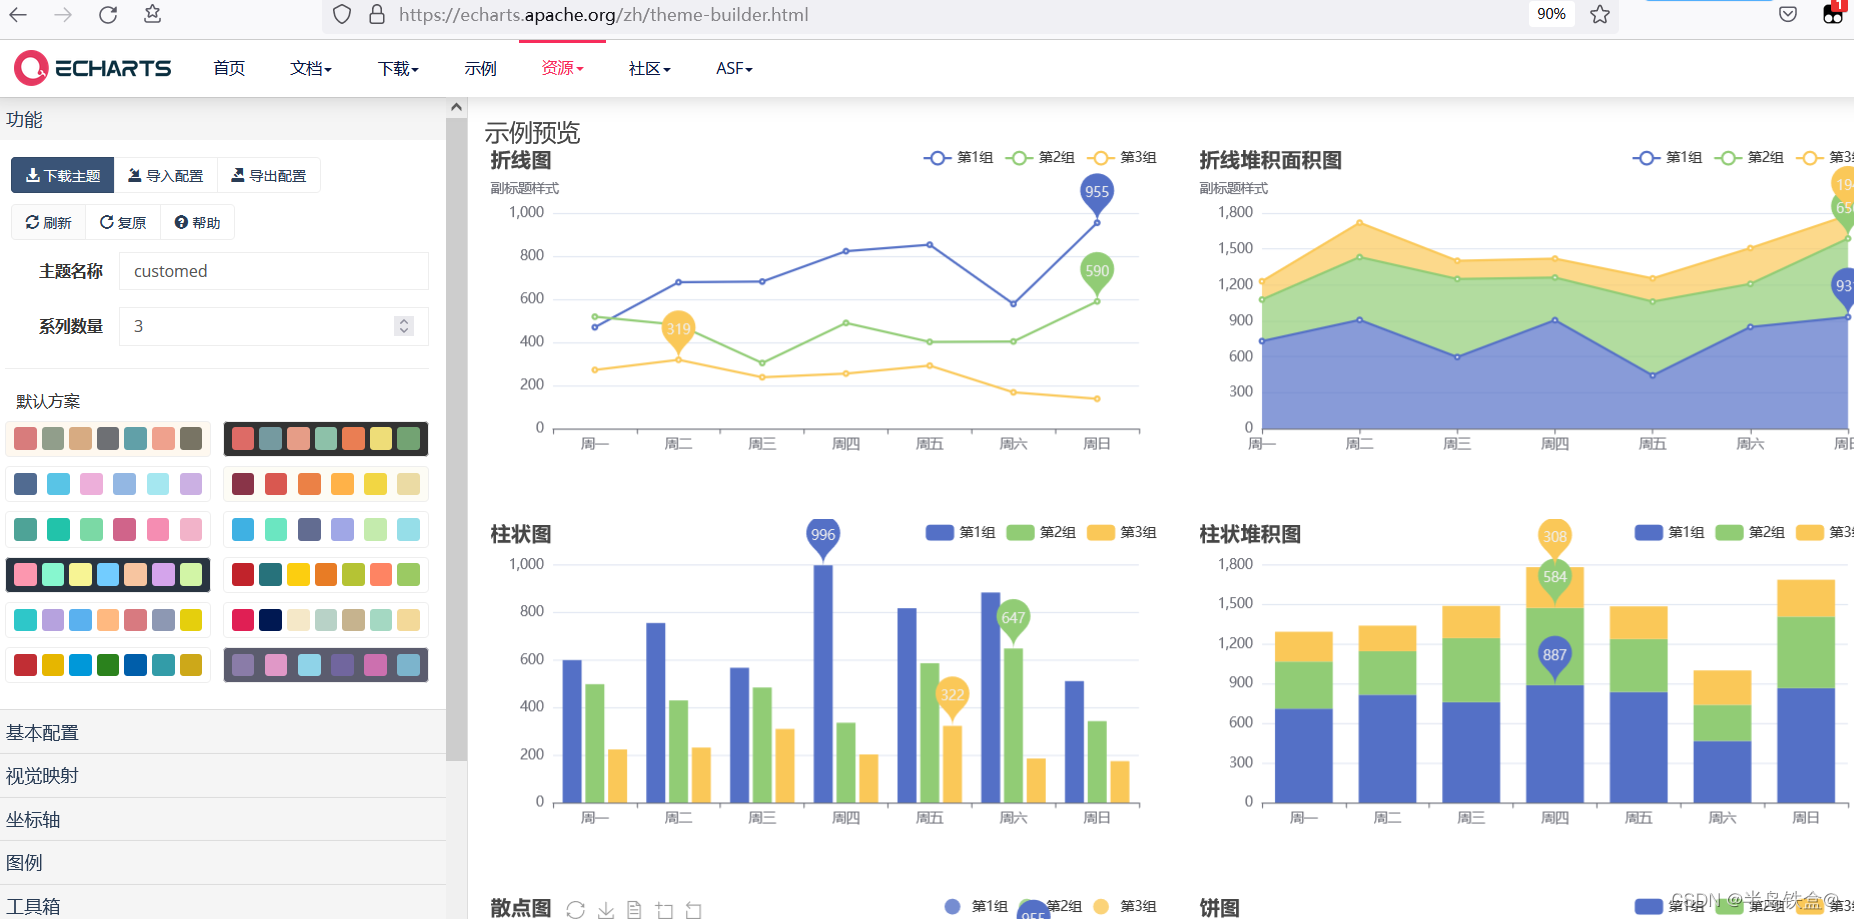Click the 584 marker pin on stacked bar chart
Screen dimensions: 1854x919
pos(1554,577)
